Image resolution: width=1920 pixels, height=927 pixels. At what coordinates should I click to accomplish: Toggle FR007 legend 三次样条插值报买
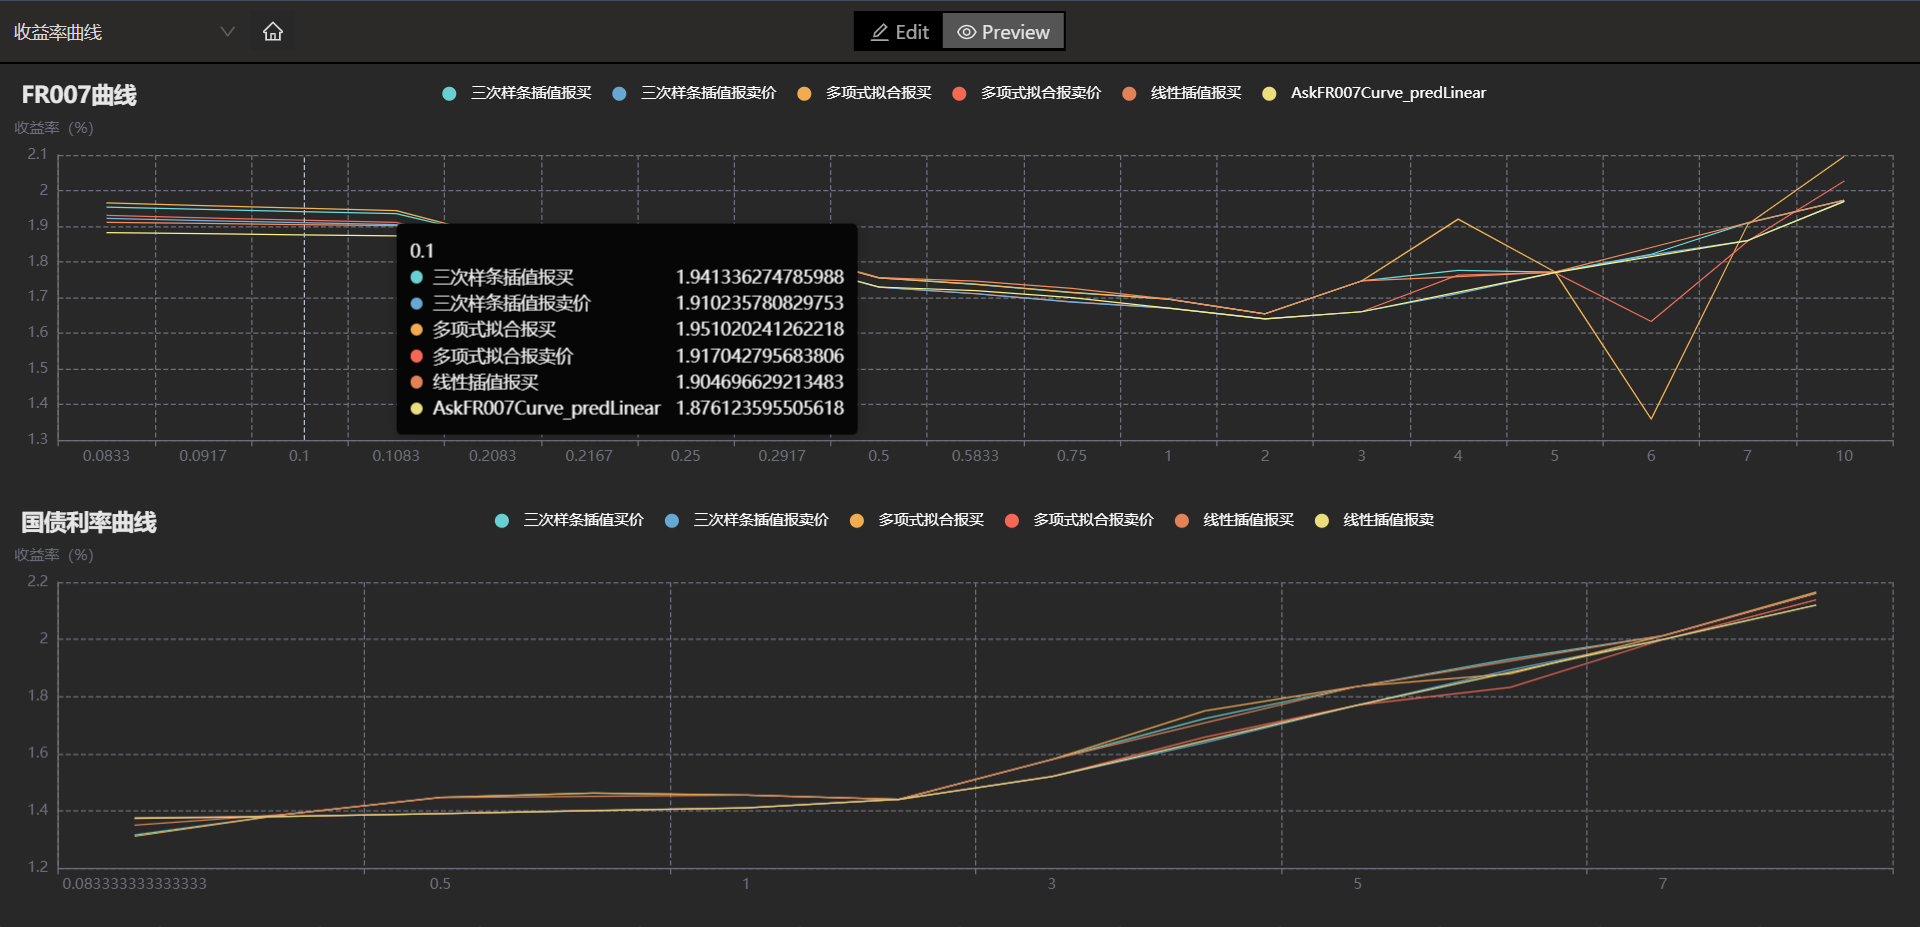[517, 93]
